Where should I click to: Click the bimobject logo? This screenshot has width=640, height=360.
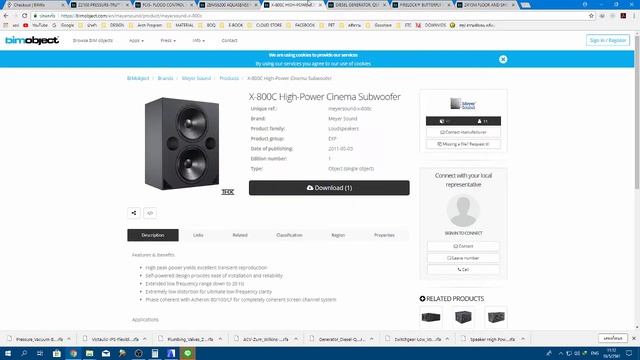pos(32,40)
